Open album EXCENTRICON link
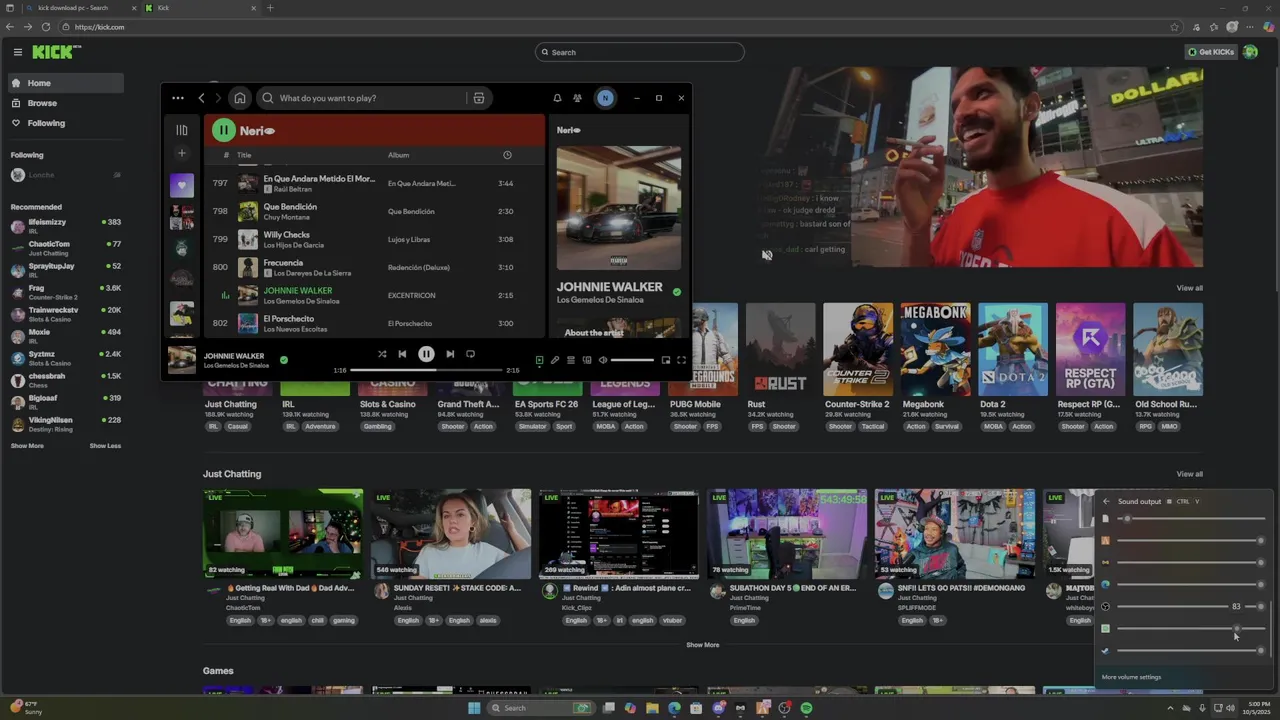 411,296
